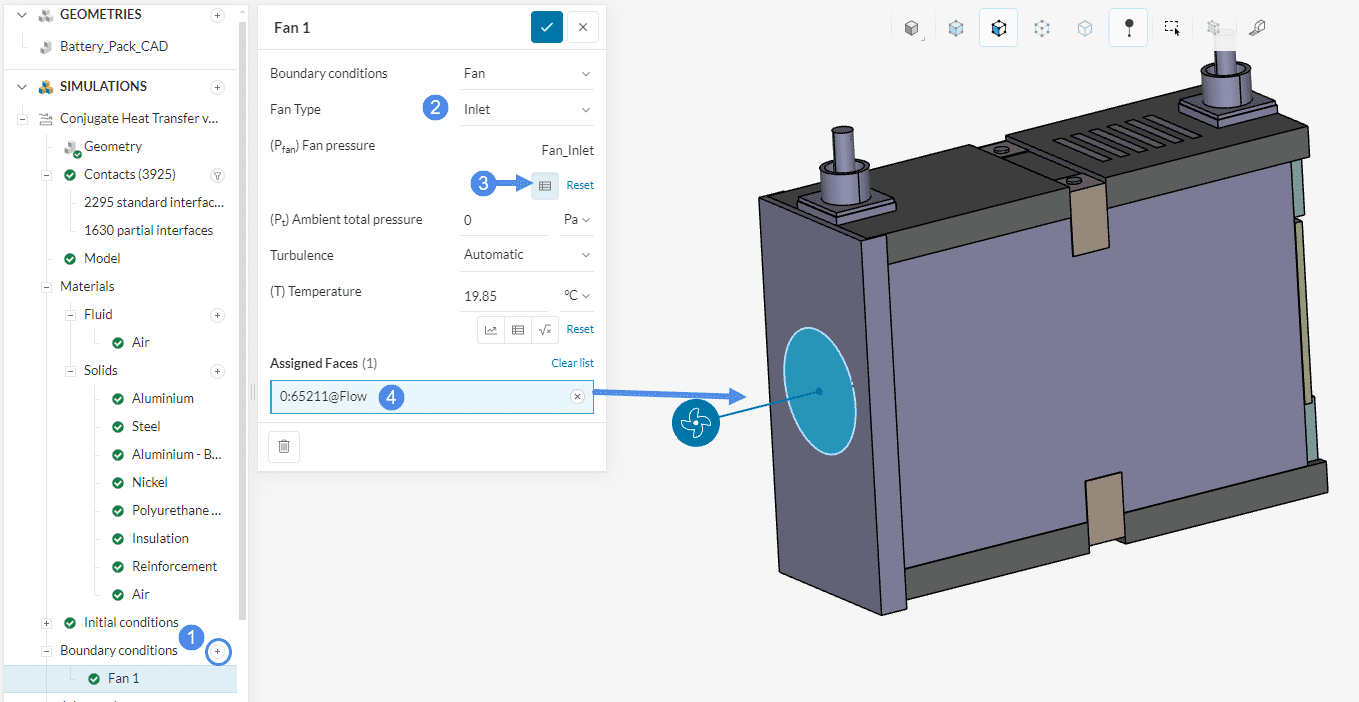Click the Ambient total pressure value field

[x=504, y=220]
